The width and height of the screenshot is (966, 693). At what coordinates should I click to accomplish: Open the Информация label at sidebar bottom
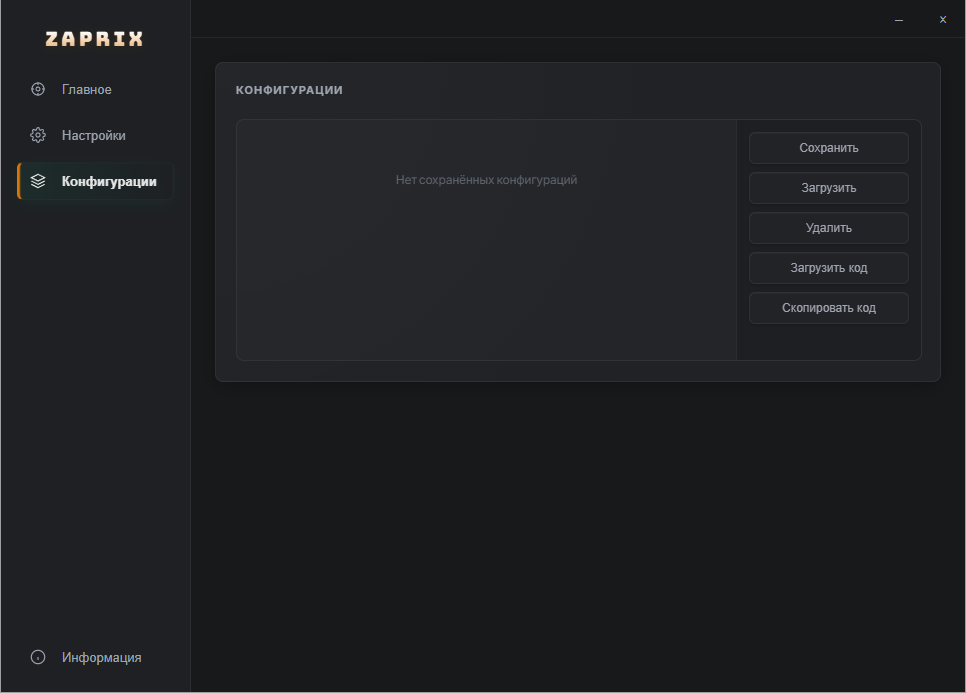pyautogui.click(x=102, y=658)
